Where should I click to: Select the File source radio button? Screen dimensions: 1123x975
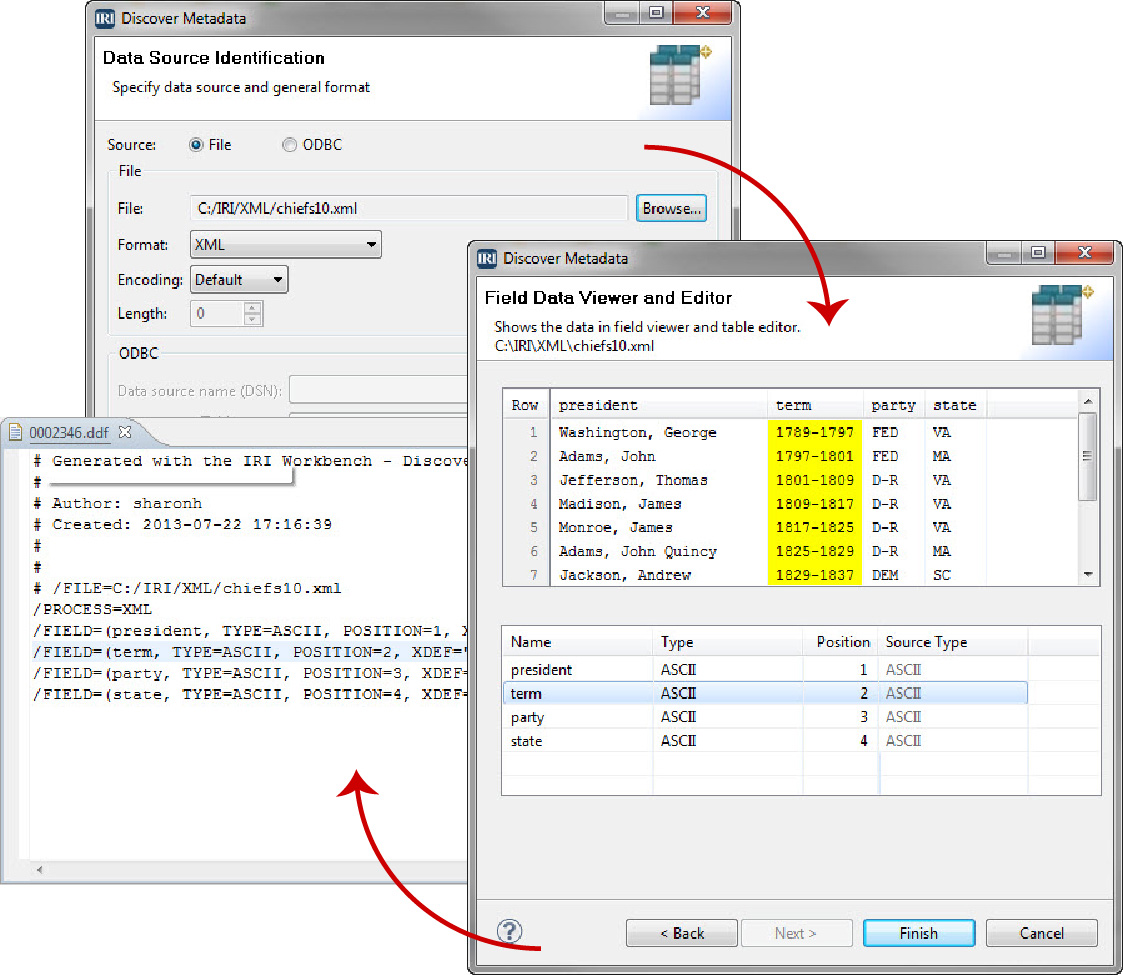click(x=196, y=145)
